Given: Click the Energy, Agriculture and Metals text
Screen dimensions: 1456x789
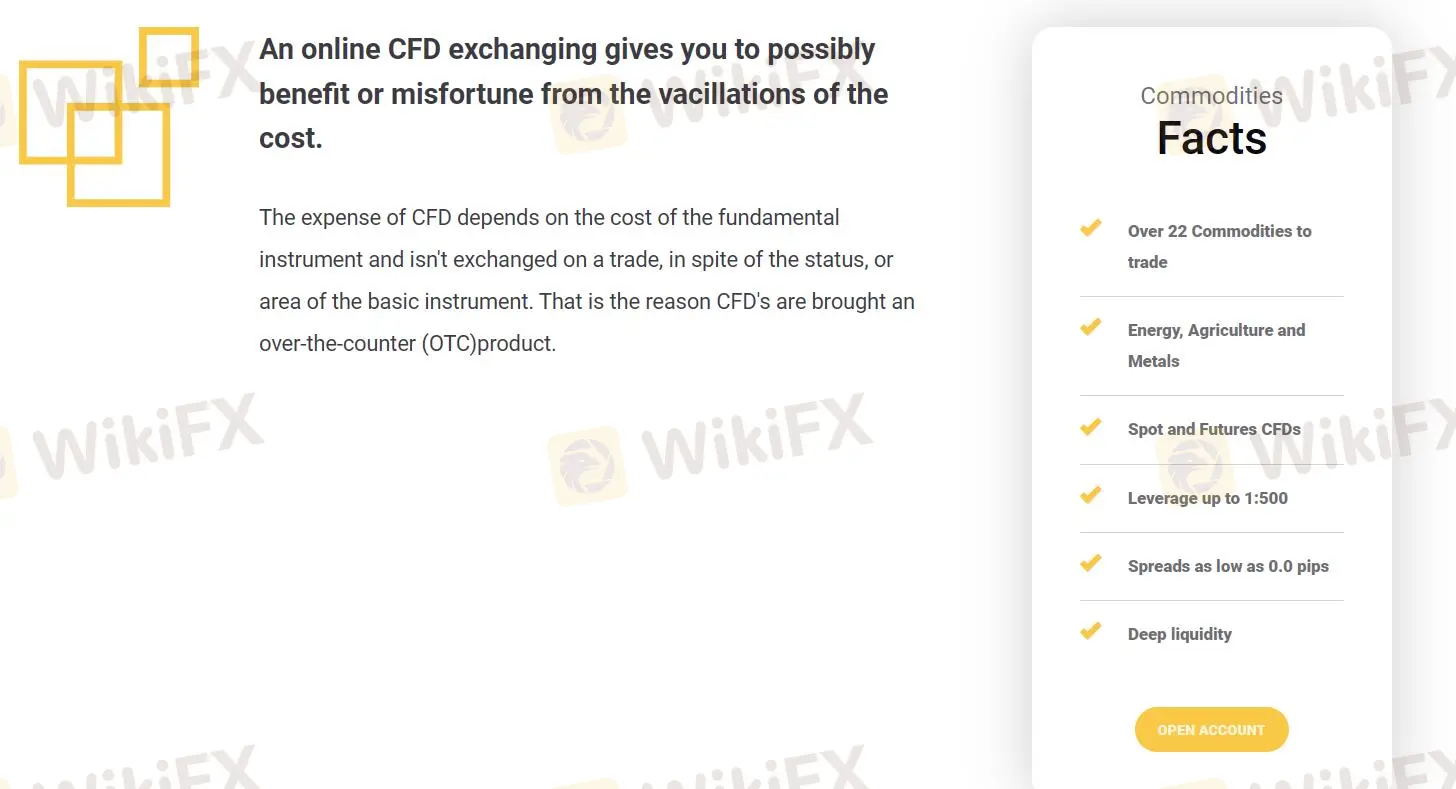Looking at the screenshot, I should (x=1216, y=345).
